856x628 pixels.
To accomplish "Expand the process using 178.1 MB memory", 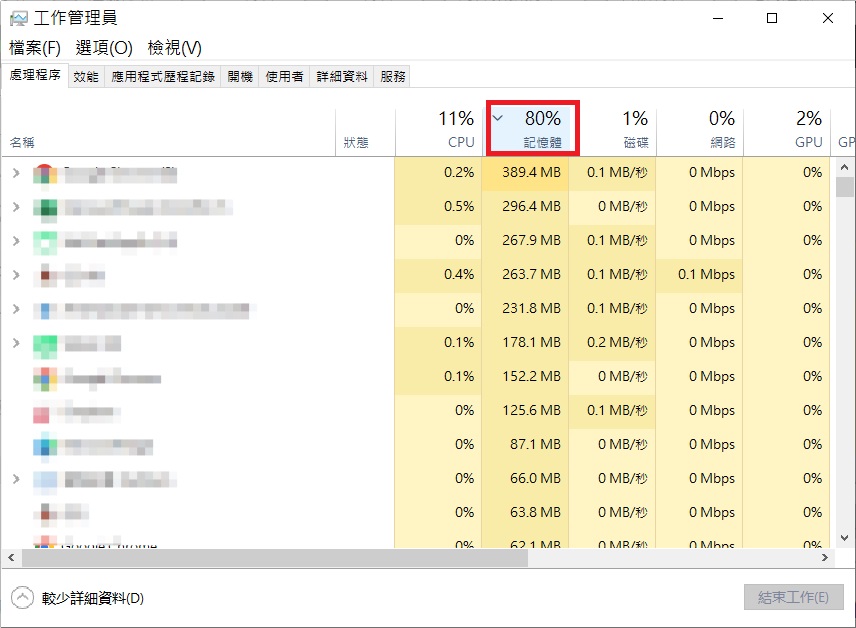I will pyautogui.click(x=16, y=343).
